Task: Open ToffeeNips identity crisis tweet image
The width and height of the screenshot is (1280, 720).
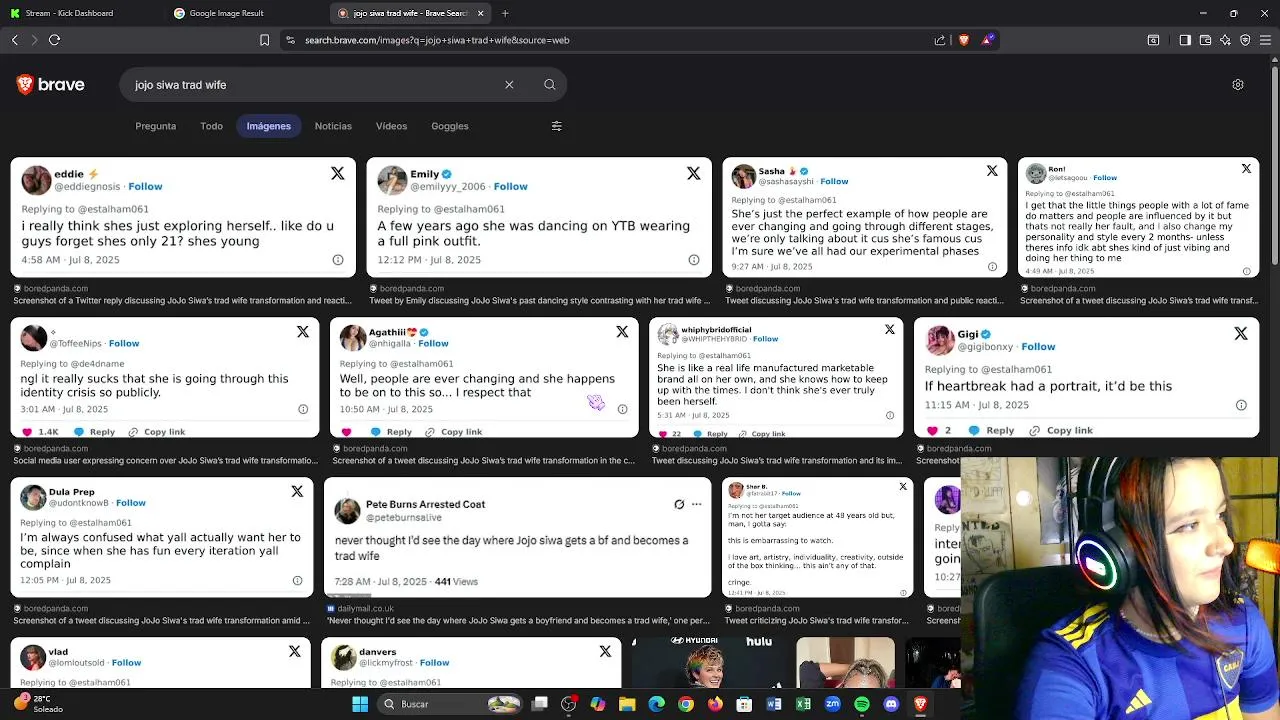Action: point(165,378)
